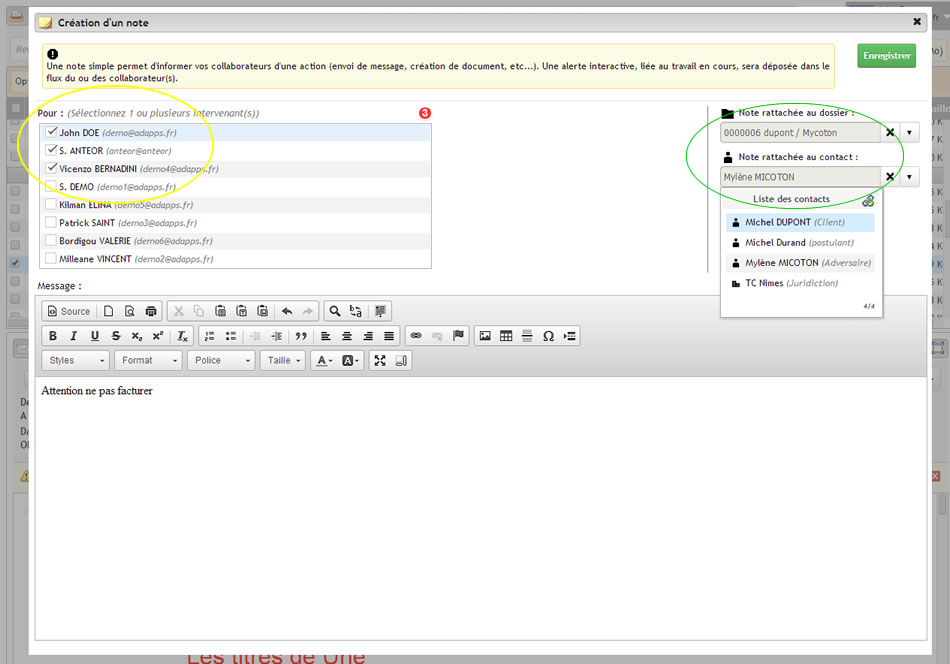Clear the attached contact Mylène MICOTON
Viewport: 950px width, 664px height.
[x=890, y=177]
